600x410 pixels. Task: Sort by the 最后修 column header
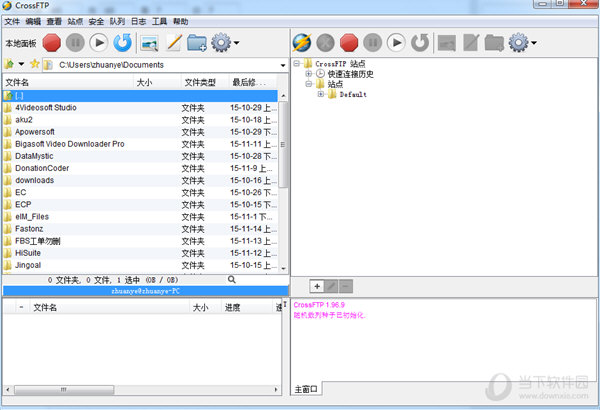pyautogui.click(x=253, y=82)
